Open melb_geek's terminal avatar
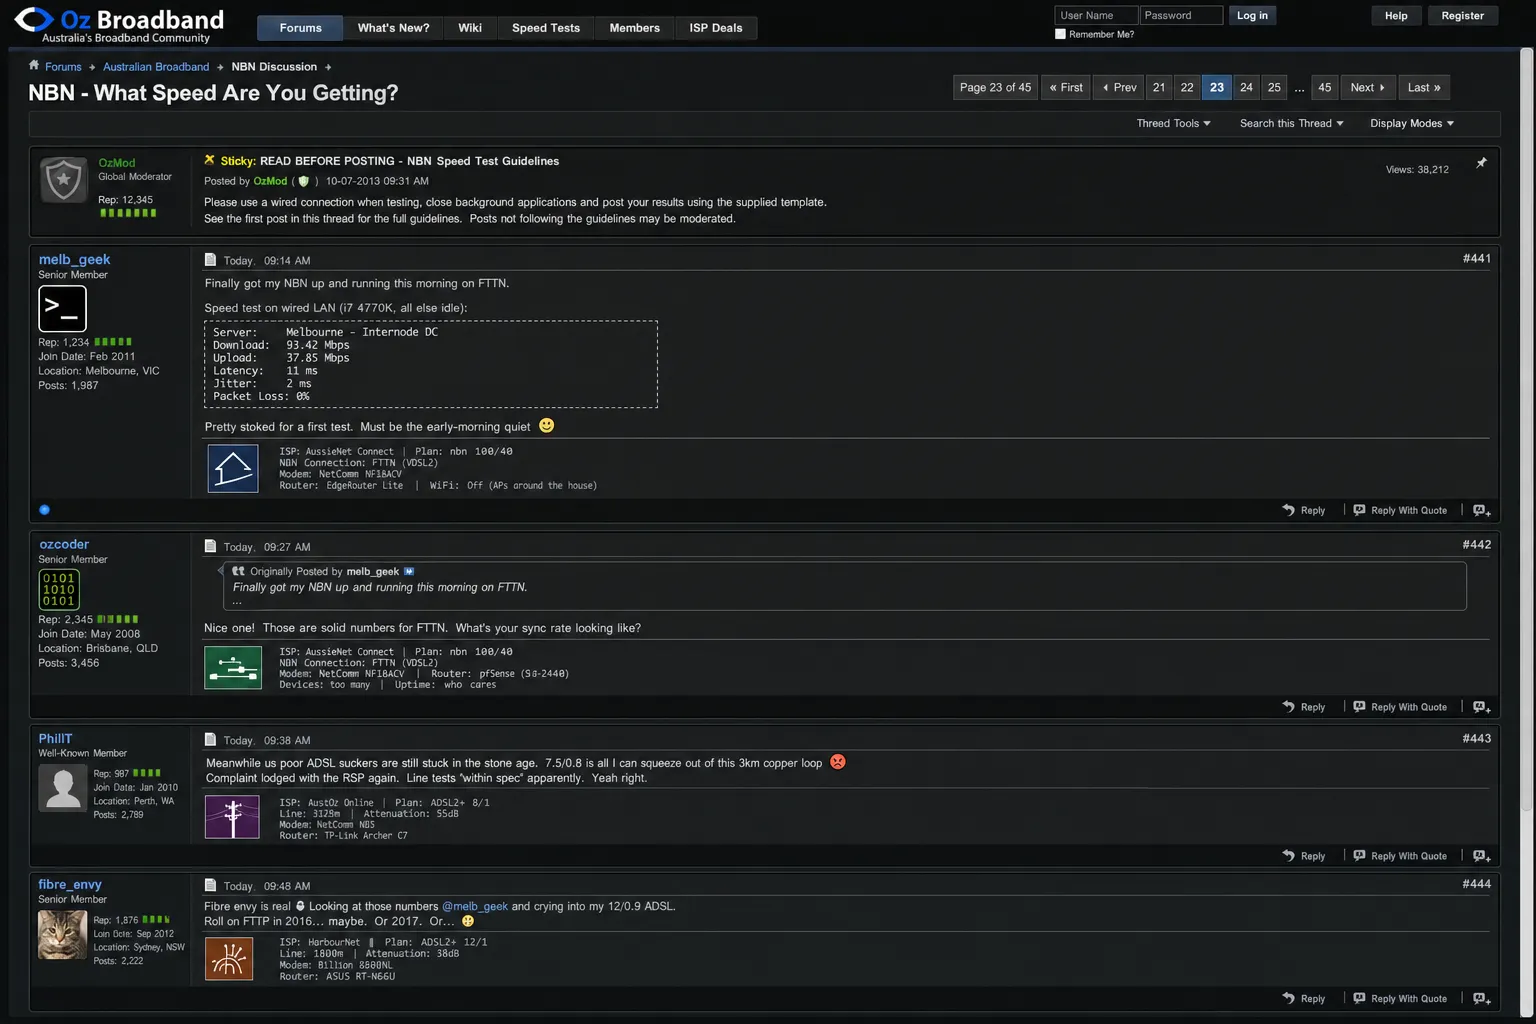The height and width of the screenshot is (1024, 1536). (62, 308)
